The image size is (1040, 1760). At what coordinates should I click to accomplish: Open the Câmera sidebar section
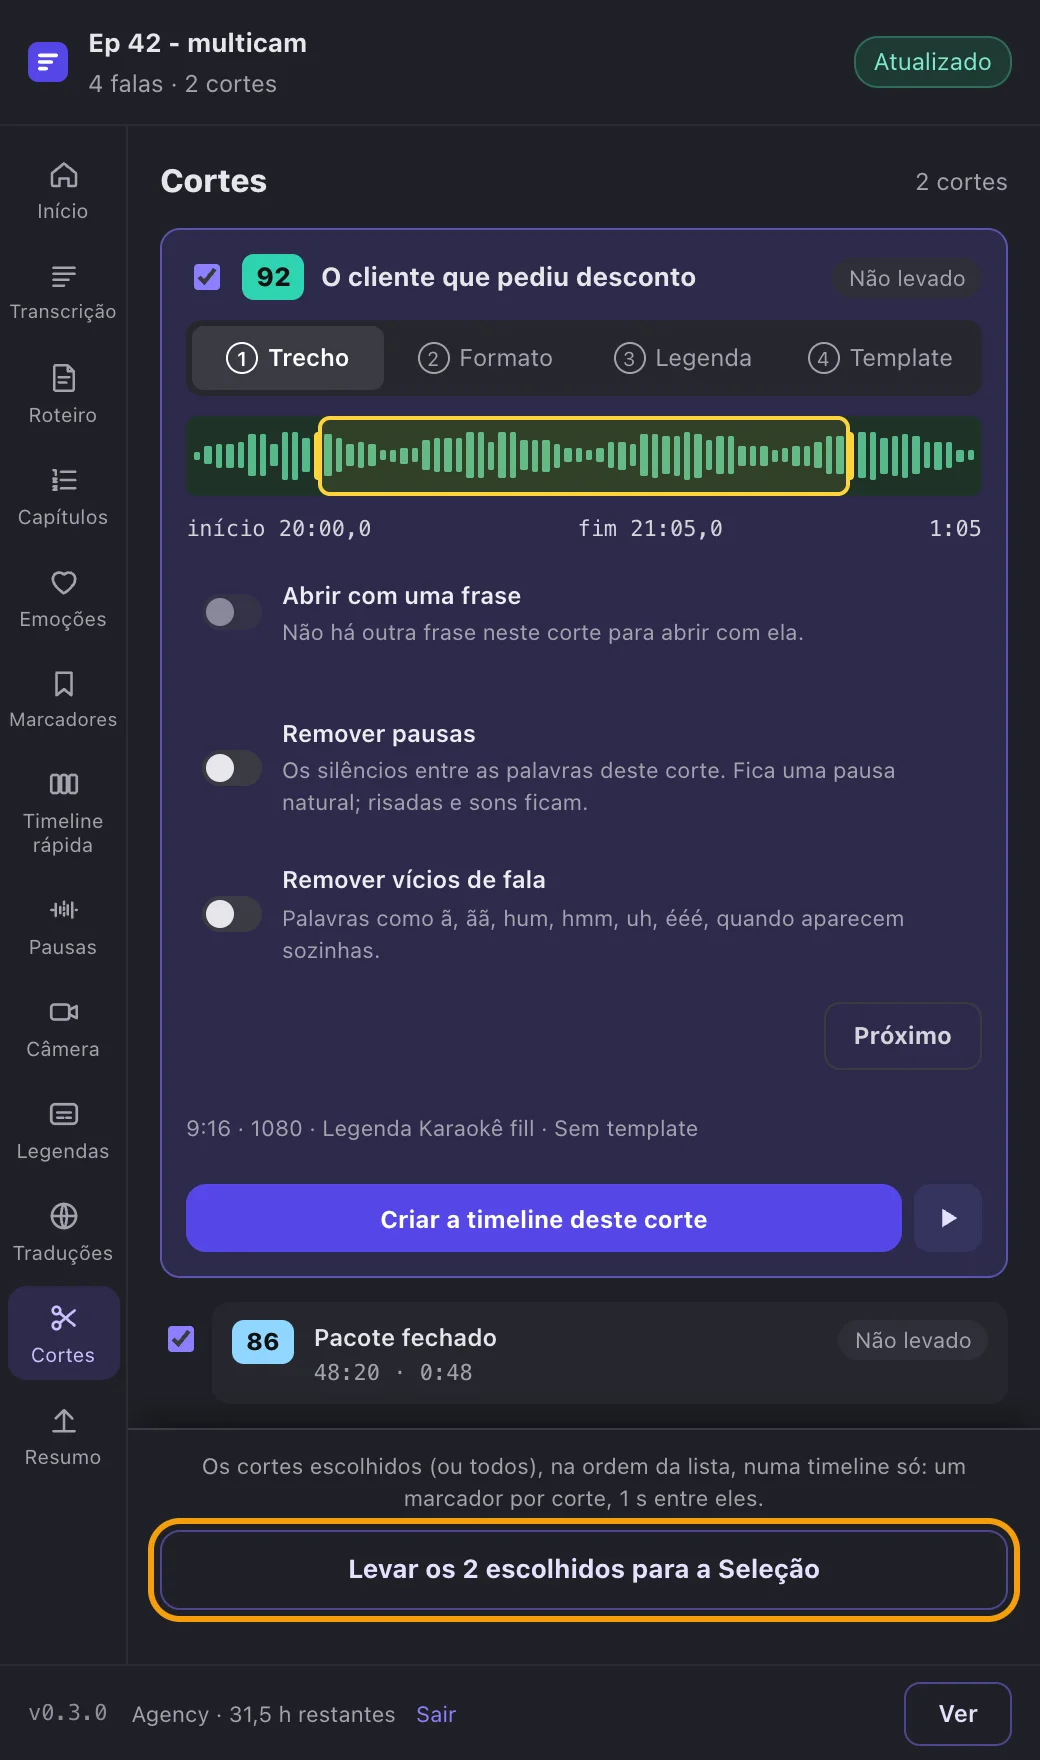pyautogui.click(x=63, y=1029)
